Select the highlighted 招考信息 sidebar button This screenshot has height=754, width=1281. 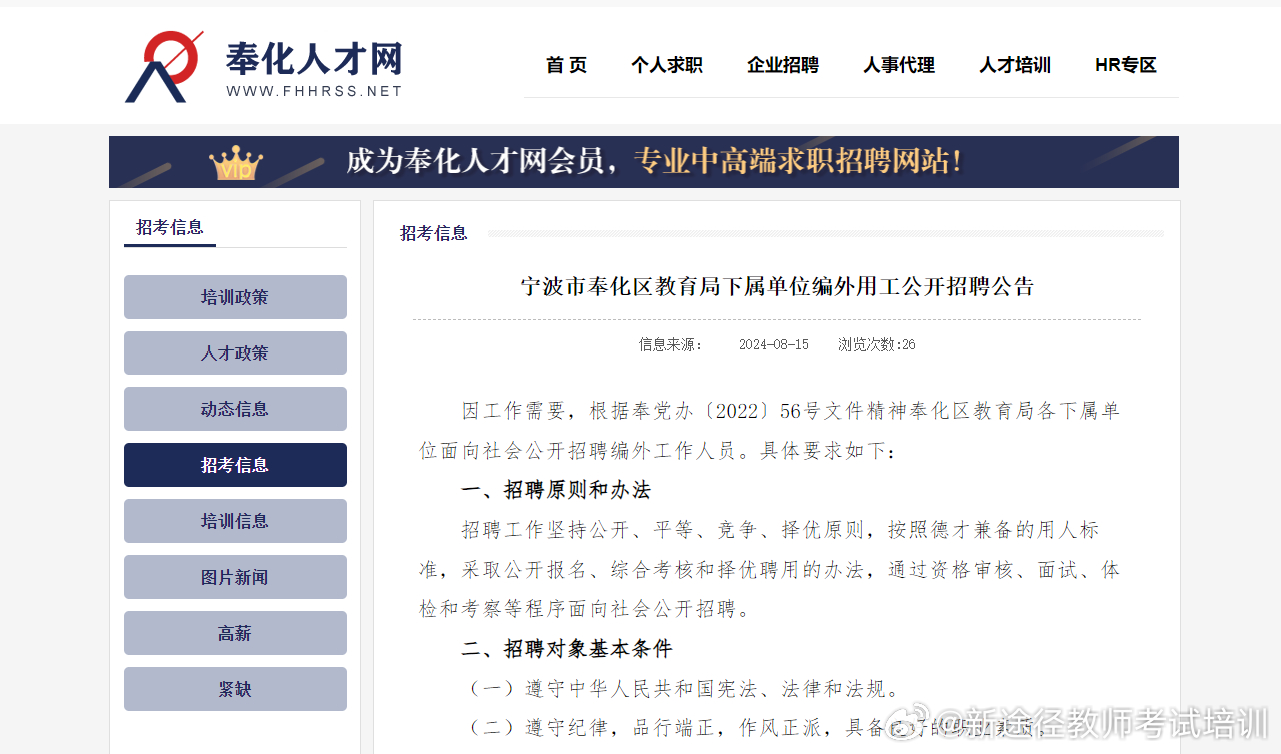coord(235,465)
